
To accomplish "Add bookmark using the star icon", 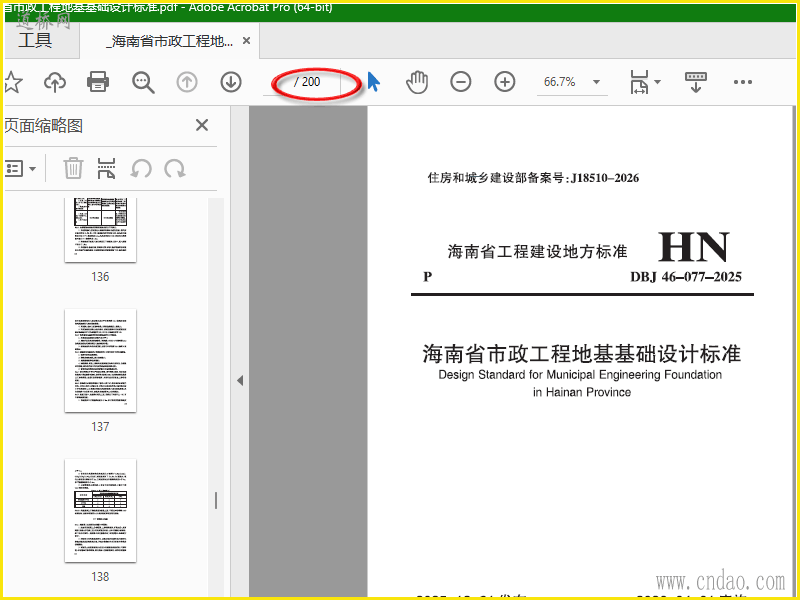I will [12, 82].
